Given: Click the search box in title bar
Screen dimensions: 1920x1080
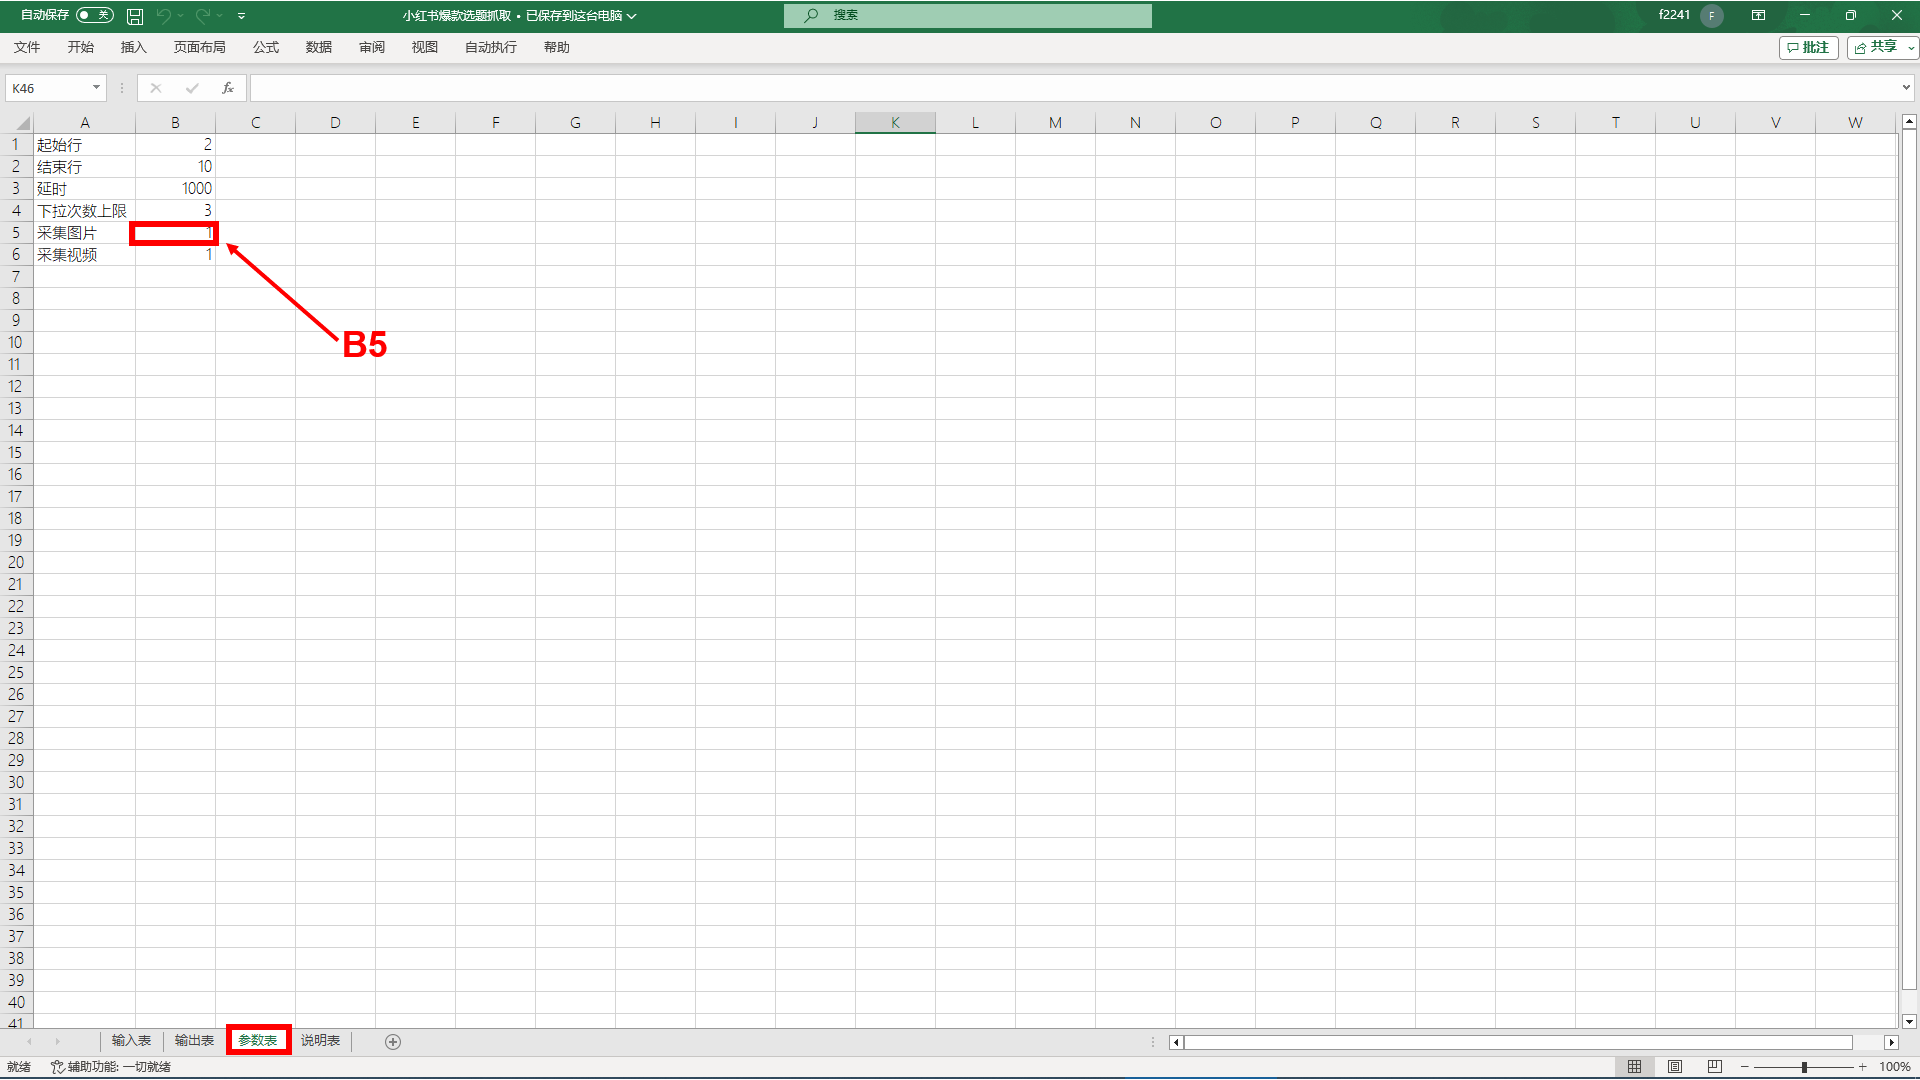Looking at the screenshot, I should 967,15.
